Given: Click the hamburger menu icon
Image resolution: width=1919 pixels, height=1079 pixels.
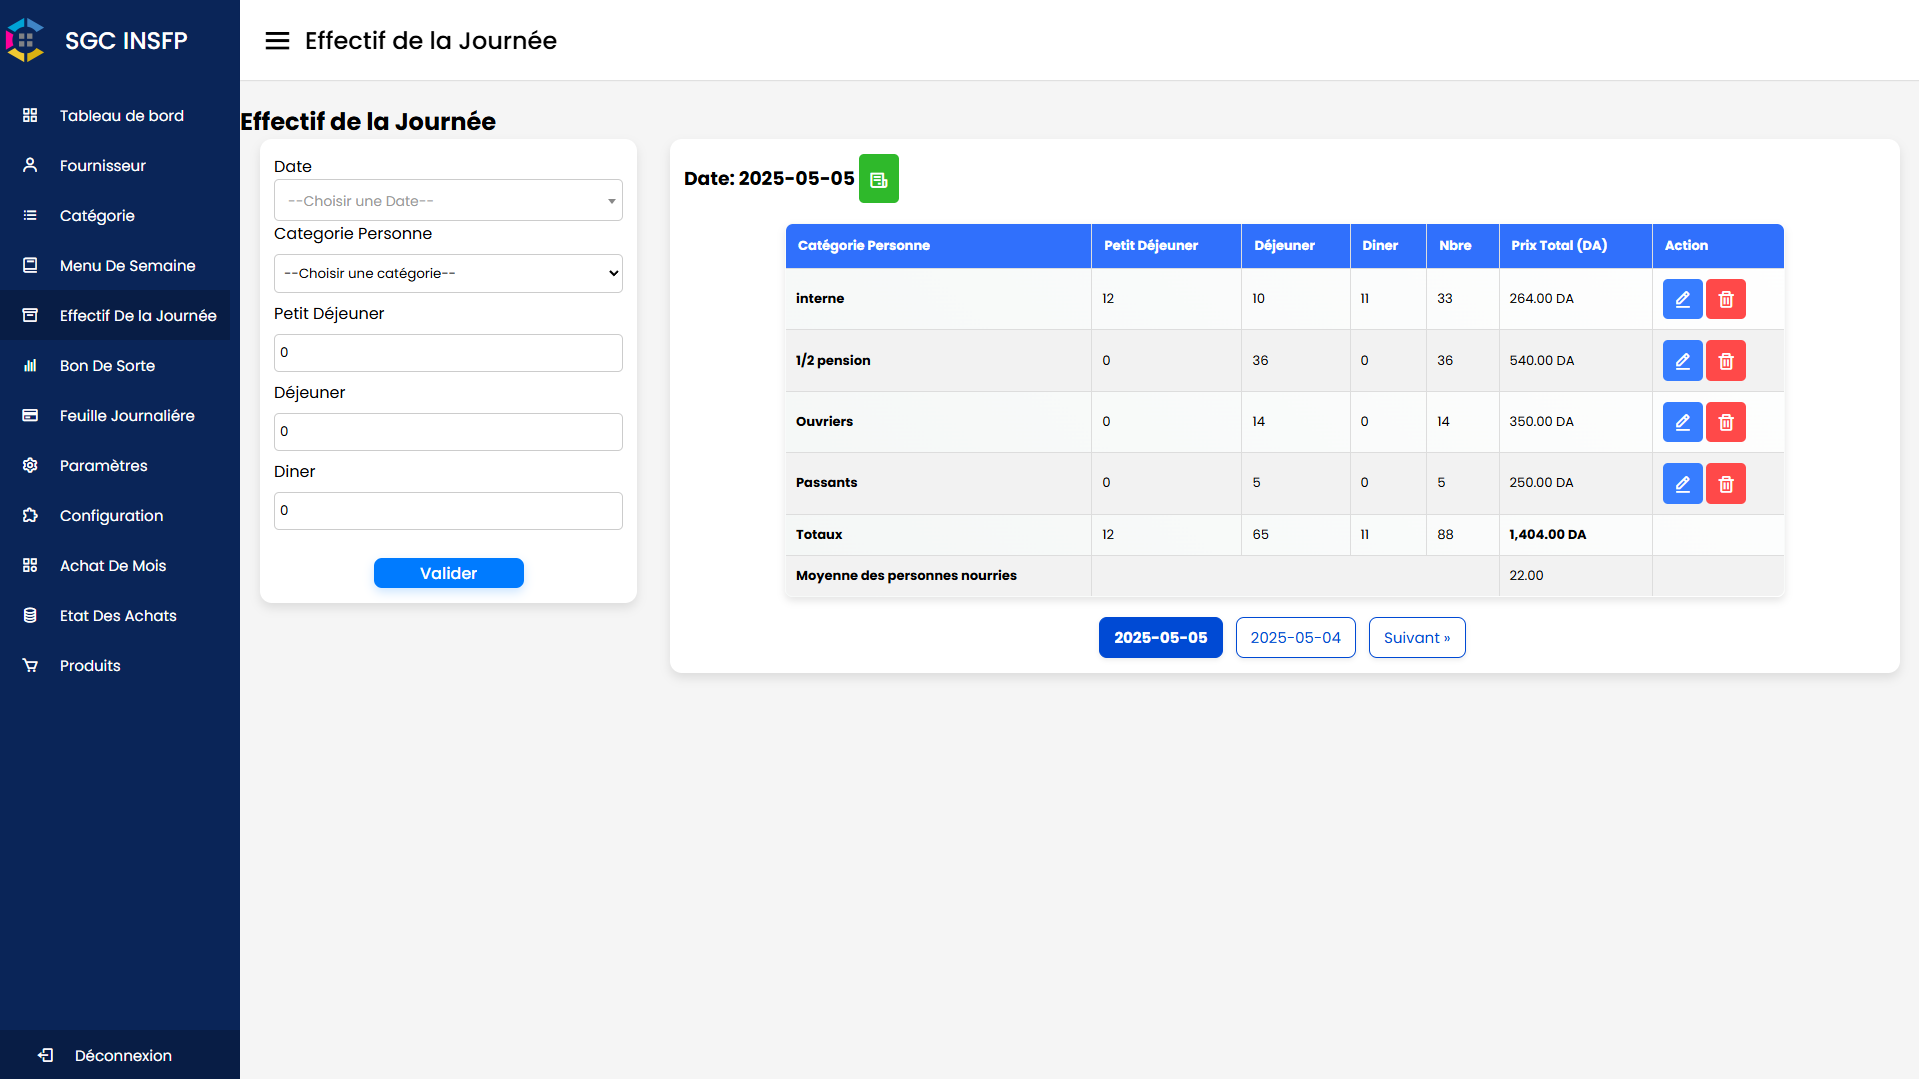Looking at the screenshot, I should click(x=277, y=40).
